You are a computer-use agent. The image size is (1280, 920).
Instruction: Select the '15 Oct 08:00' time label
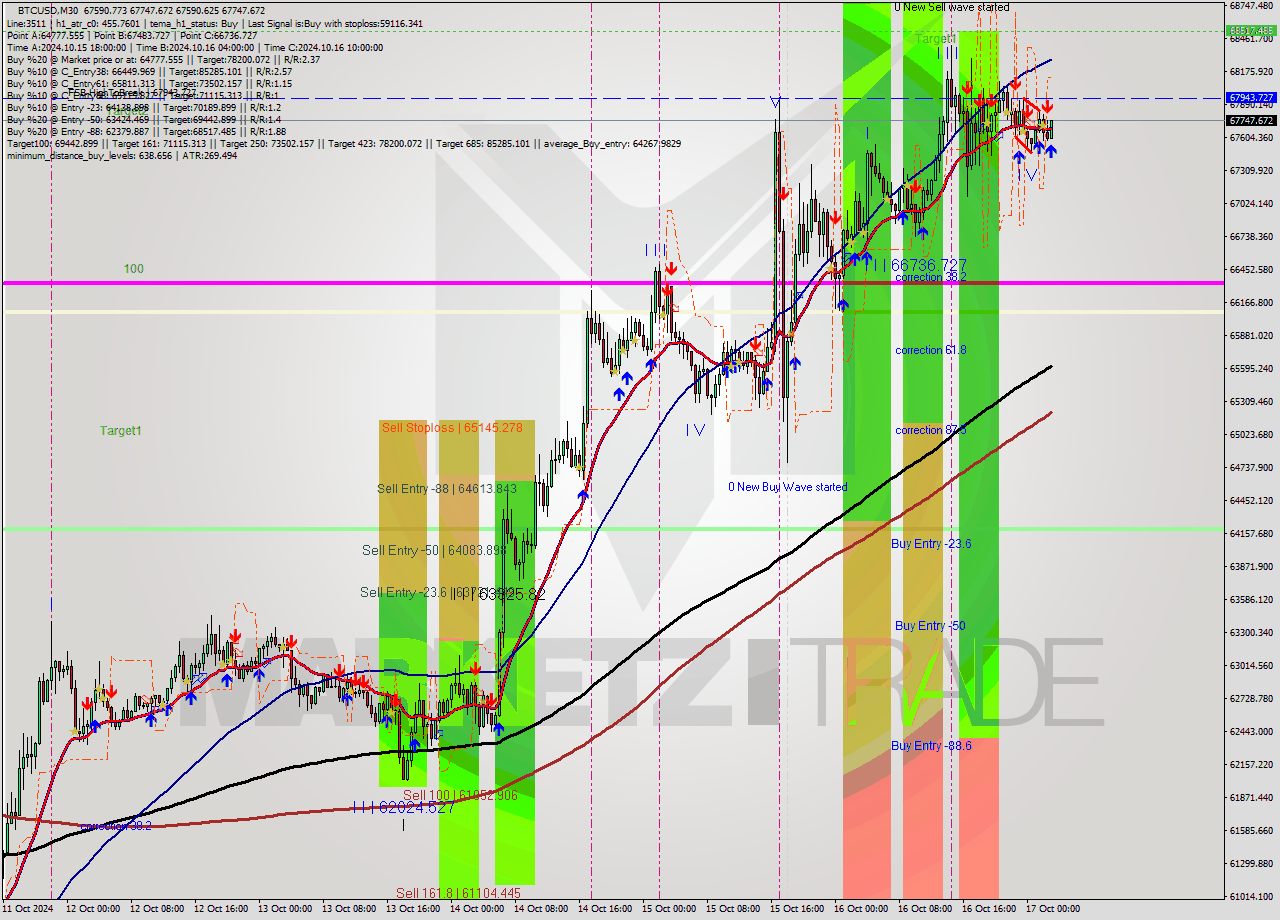pyautogui.click(x=732, y=909)
